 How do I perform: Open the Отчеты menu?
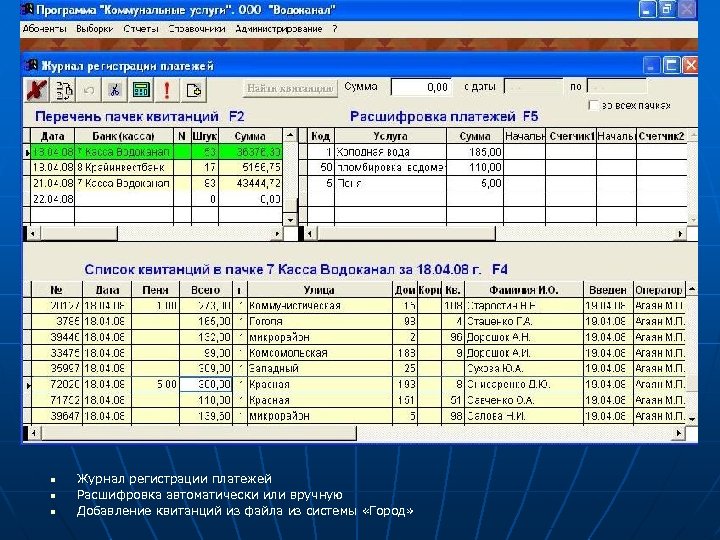pyautogui.click(x=141, y=29)
